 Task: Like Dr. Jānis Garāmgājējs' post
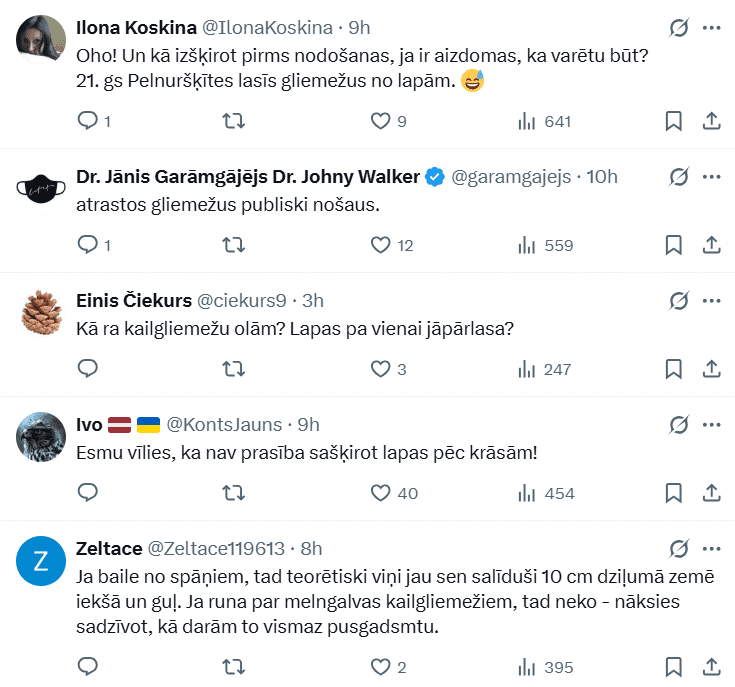coord(380,245)
